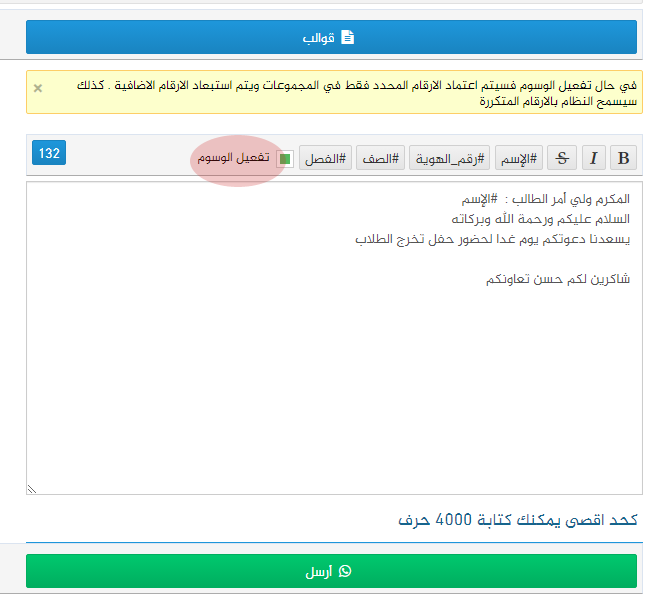Apply bold formatting with the B button
Screen dimensions: 655x613
point(623,158)
